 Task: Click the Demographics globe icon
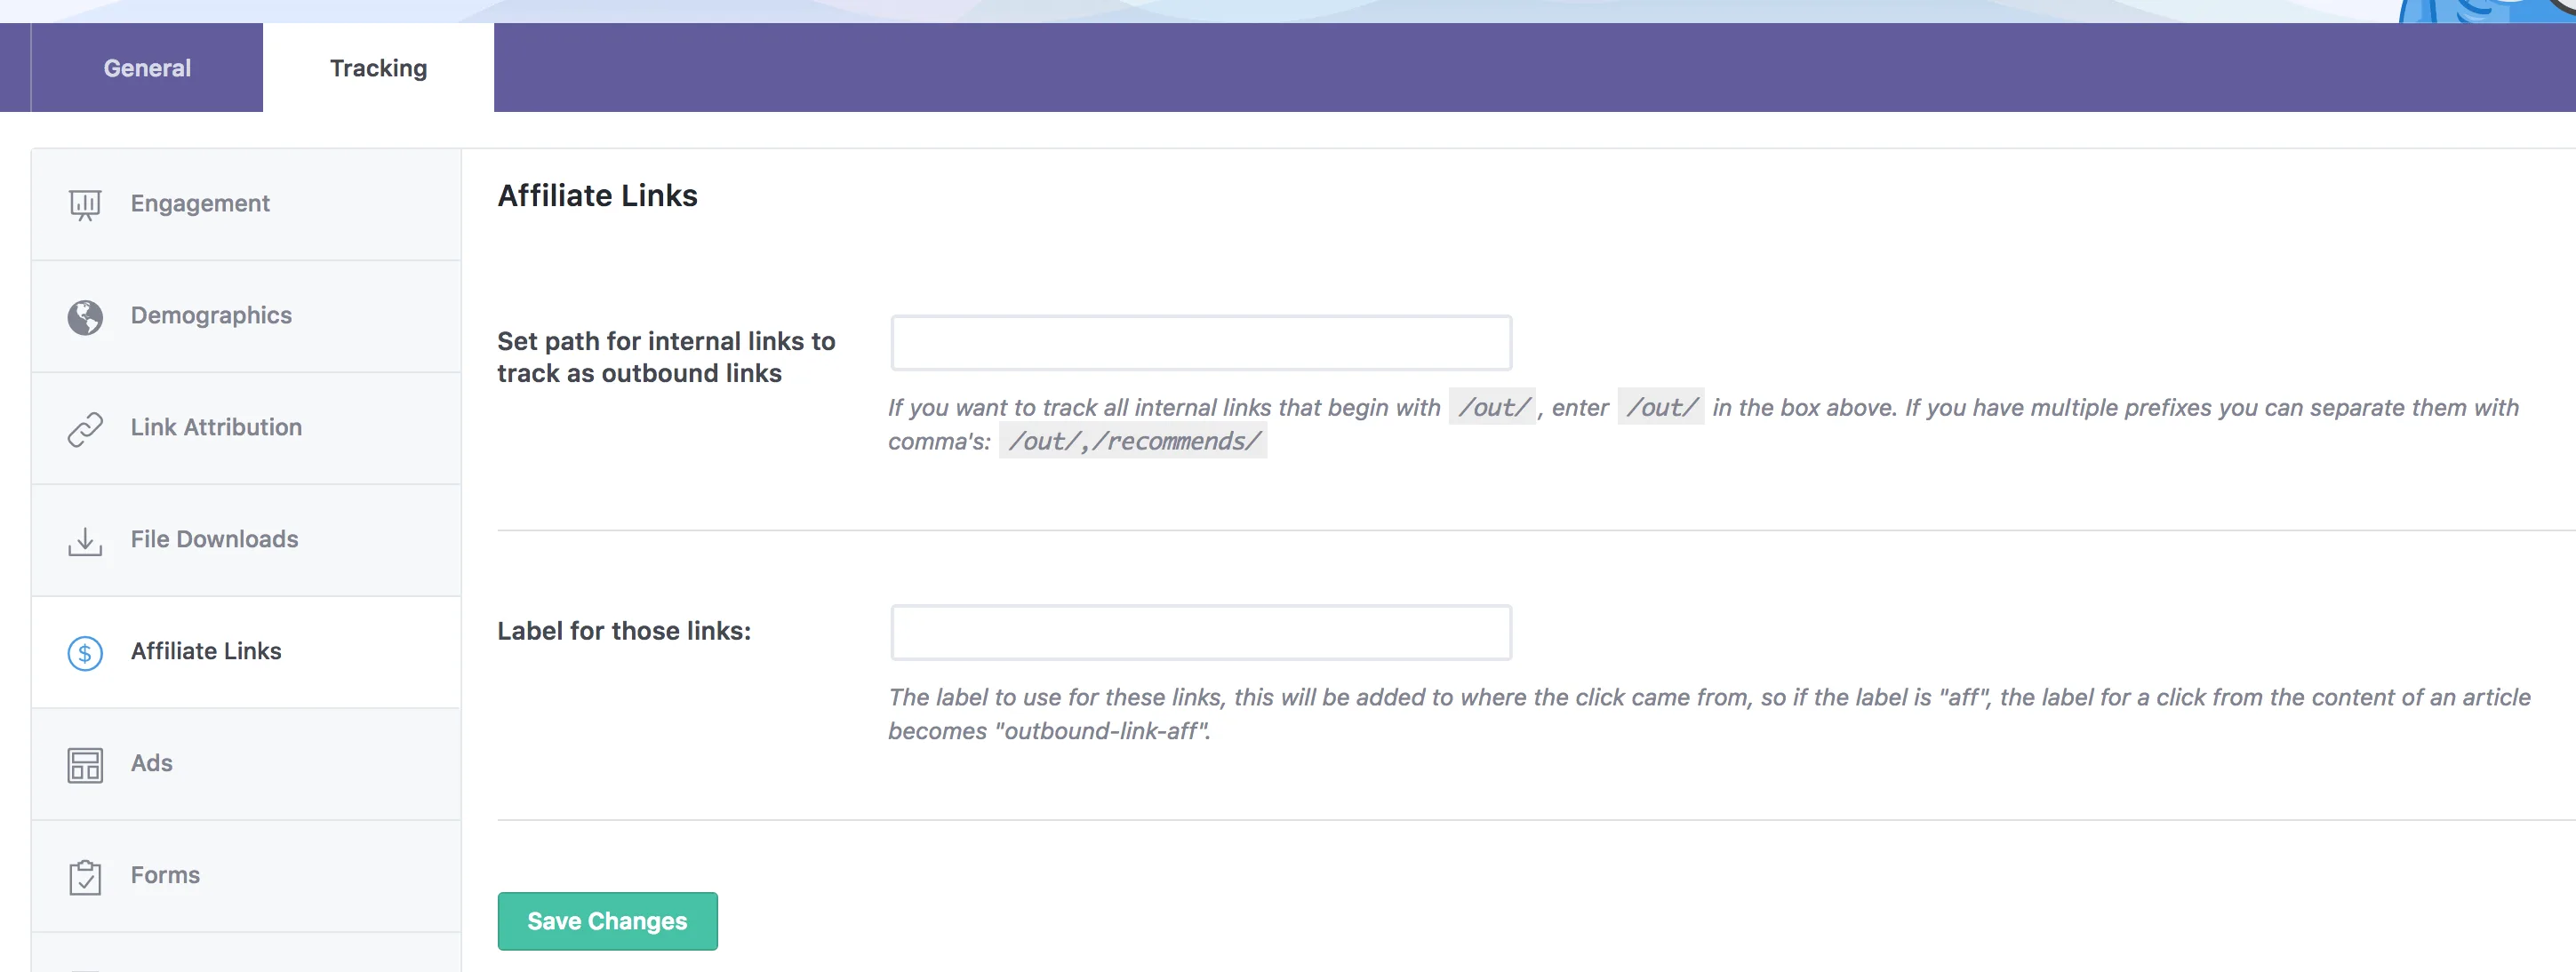coord(85,315)
